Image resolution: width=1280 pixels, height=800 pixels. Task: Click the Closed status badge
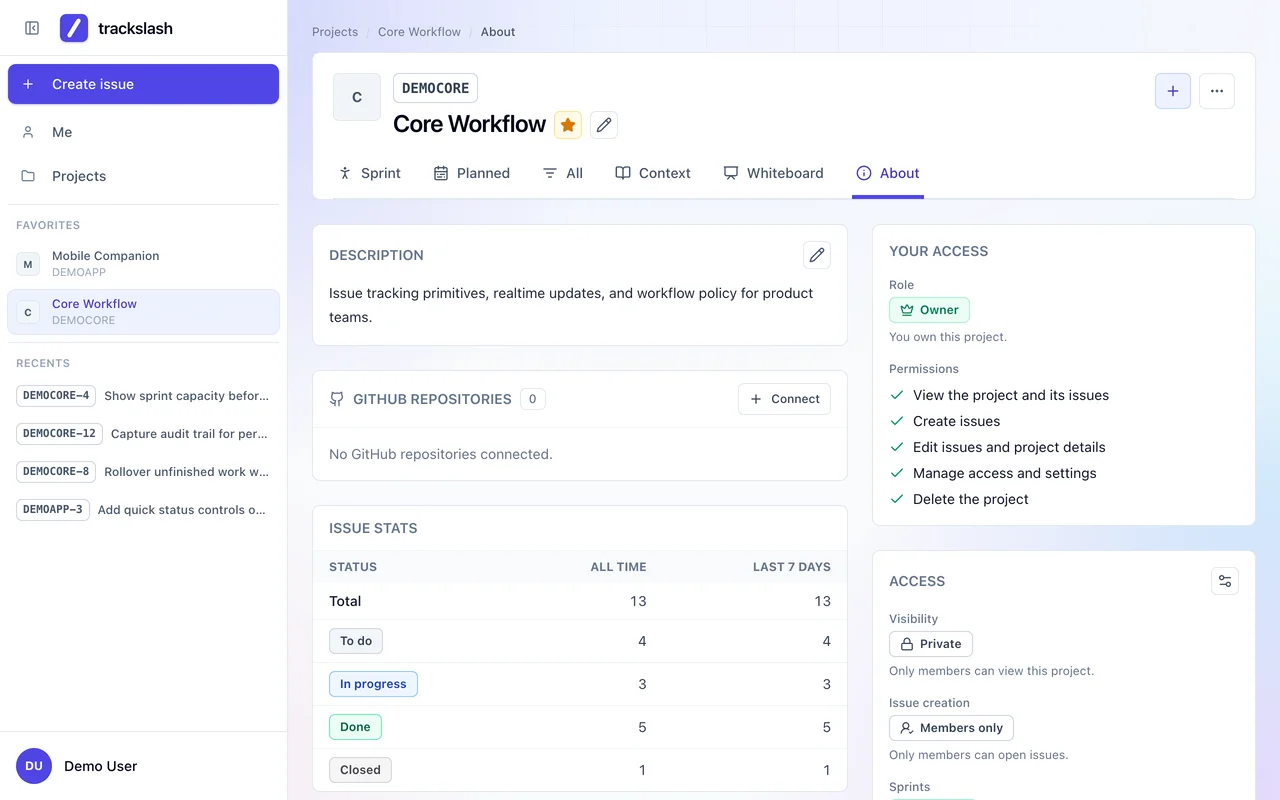[360, 770]
